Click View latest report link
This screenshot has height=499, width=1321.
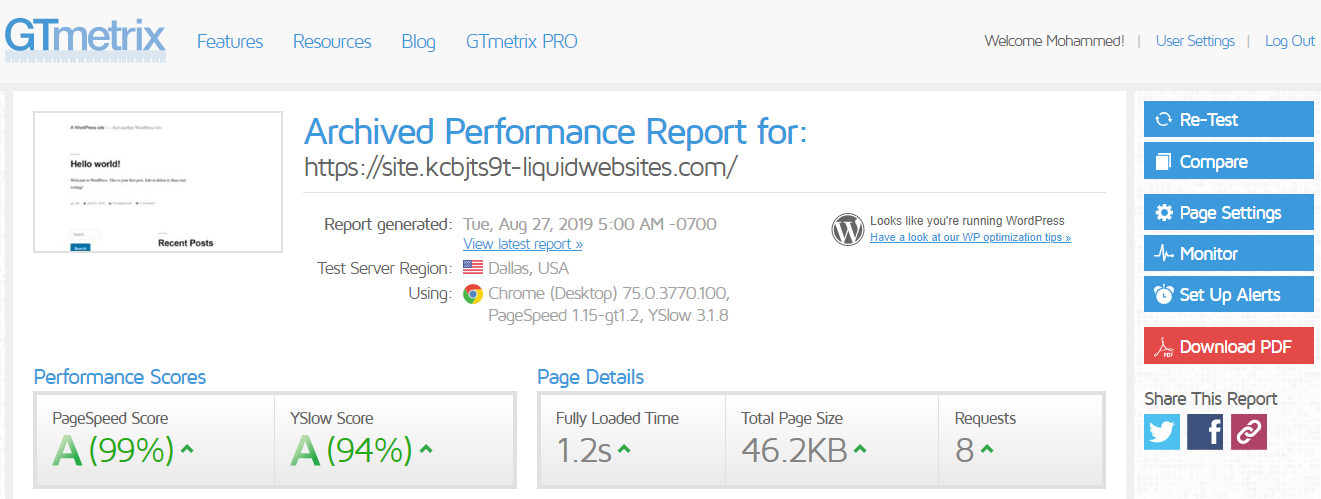523,244
